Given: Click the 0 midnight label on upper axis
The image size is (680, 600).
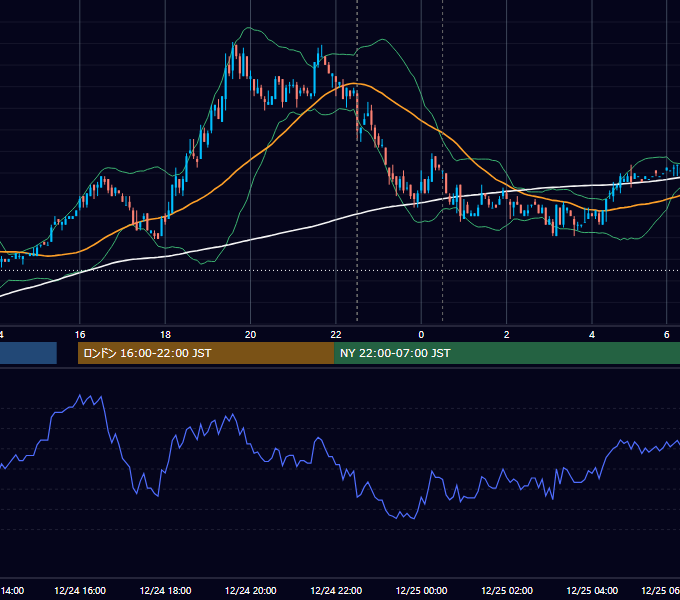Looking at the screenshot, I should (x=421, y=335).
